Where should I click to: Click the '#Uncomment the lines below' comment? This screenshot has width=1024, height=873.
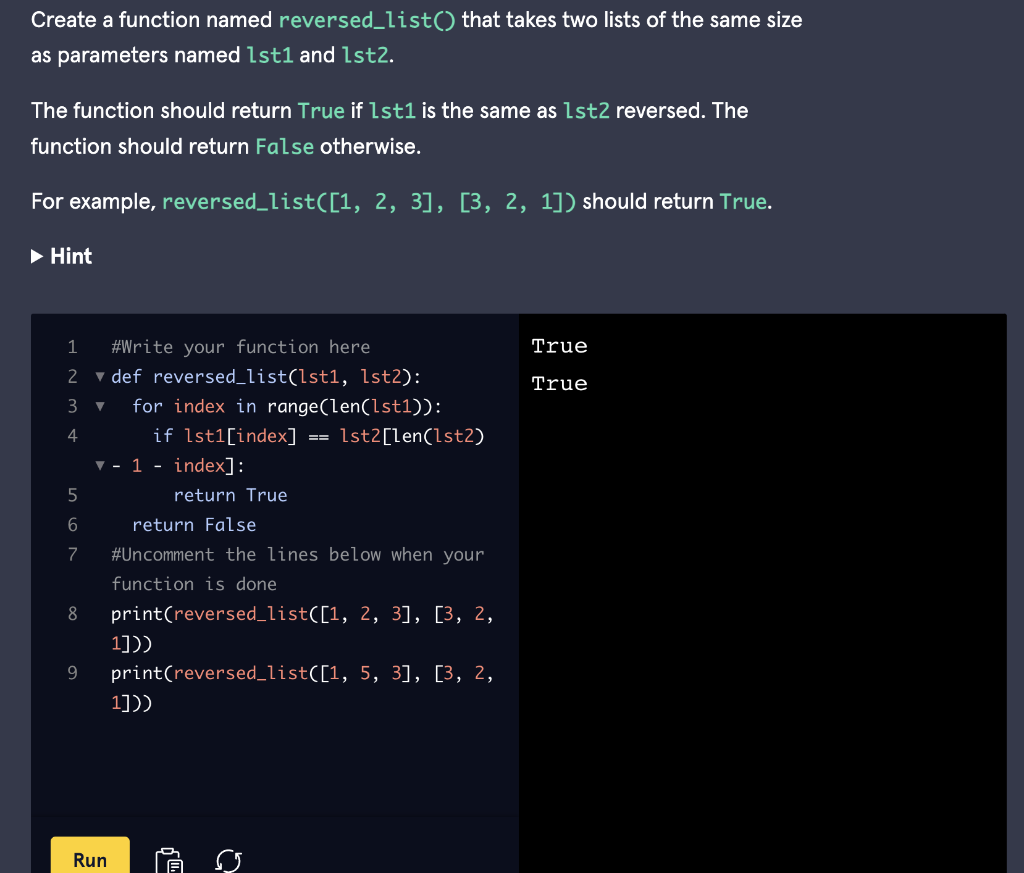[x=298, y=569]
